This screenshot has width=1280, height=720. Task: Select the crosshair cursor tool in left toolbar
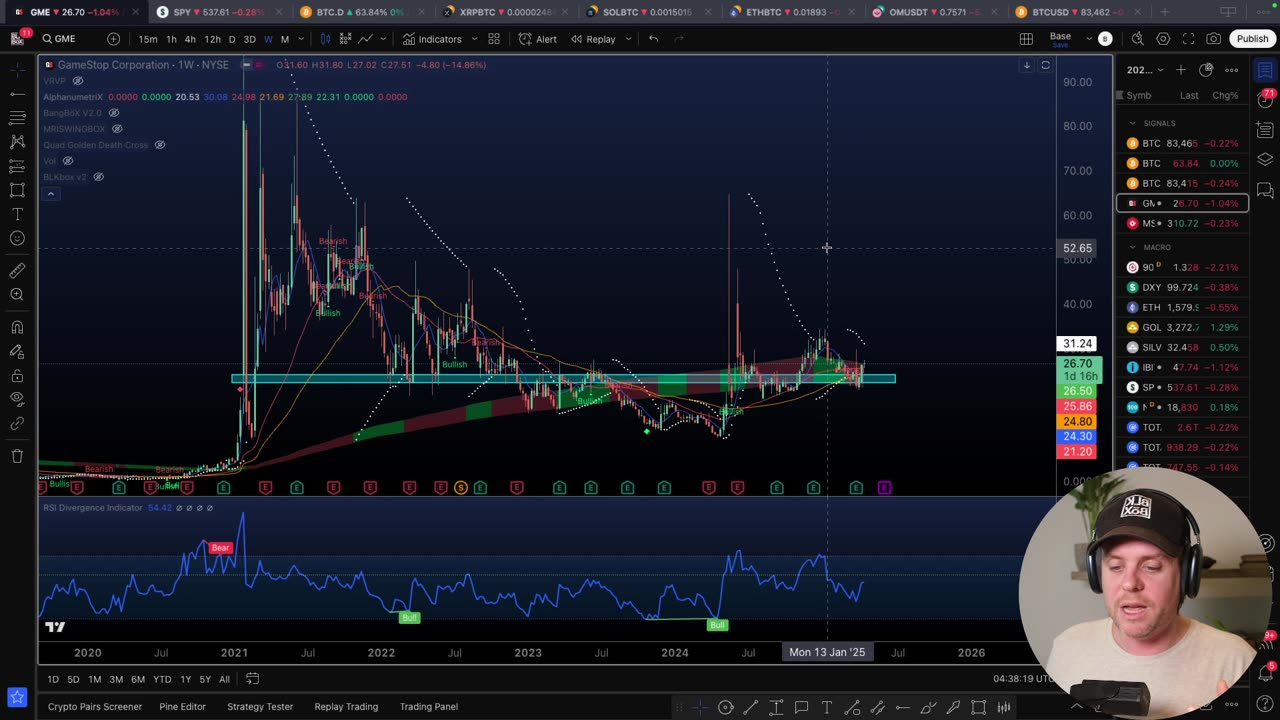pos(17,69)
